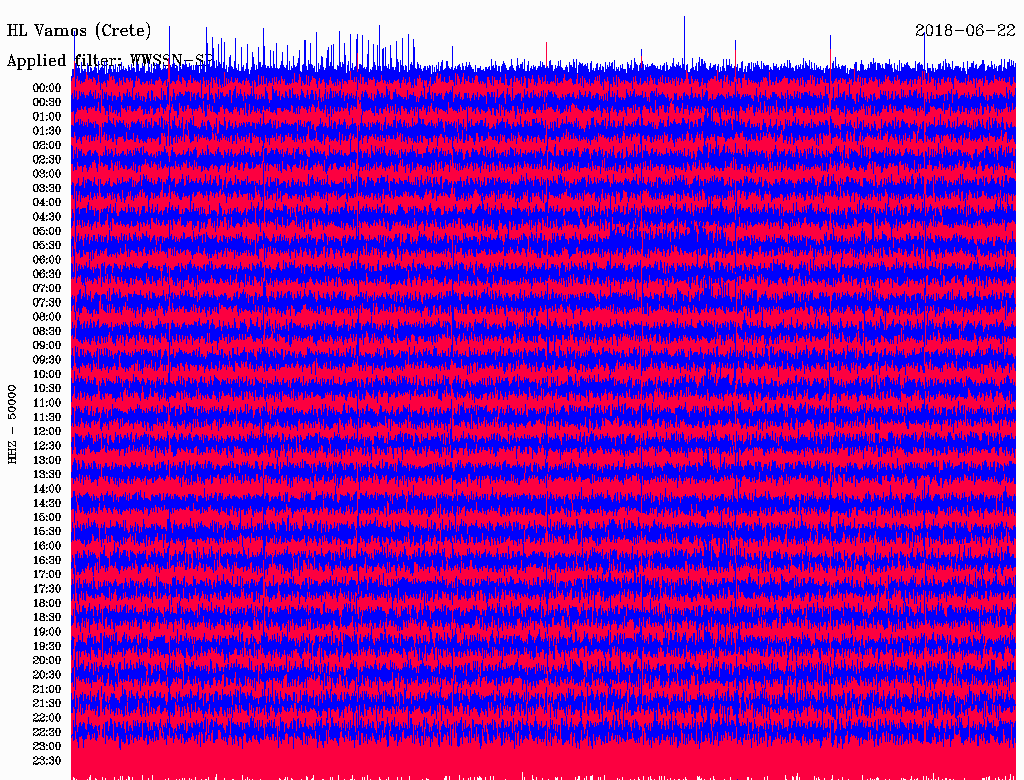Image resolution: width=1024 pixels, height=780 pixels.
Task: Select the 14:30 time row label
Action: 46,504
